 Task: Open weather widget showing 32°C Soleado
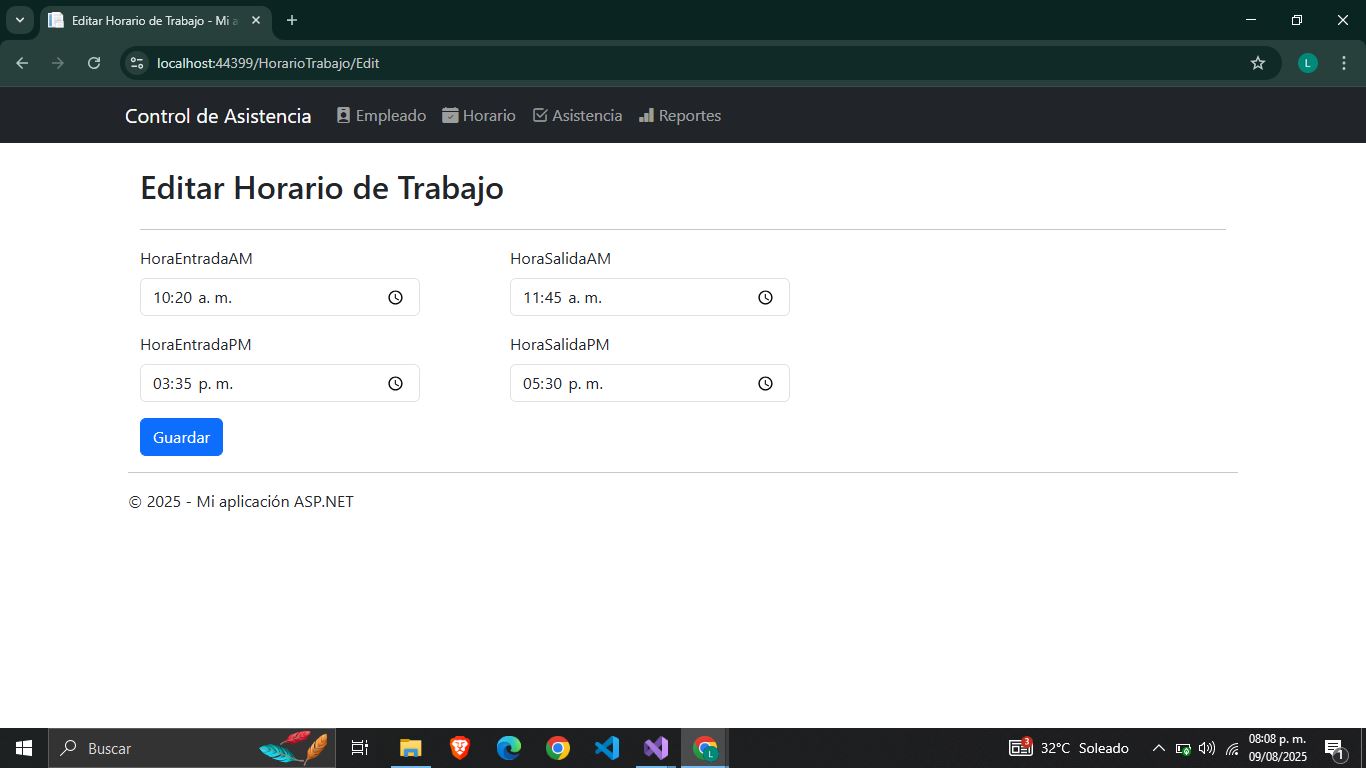pos(1069,748)
